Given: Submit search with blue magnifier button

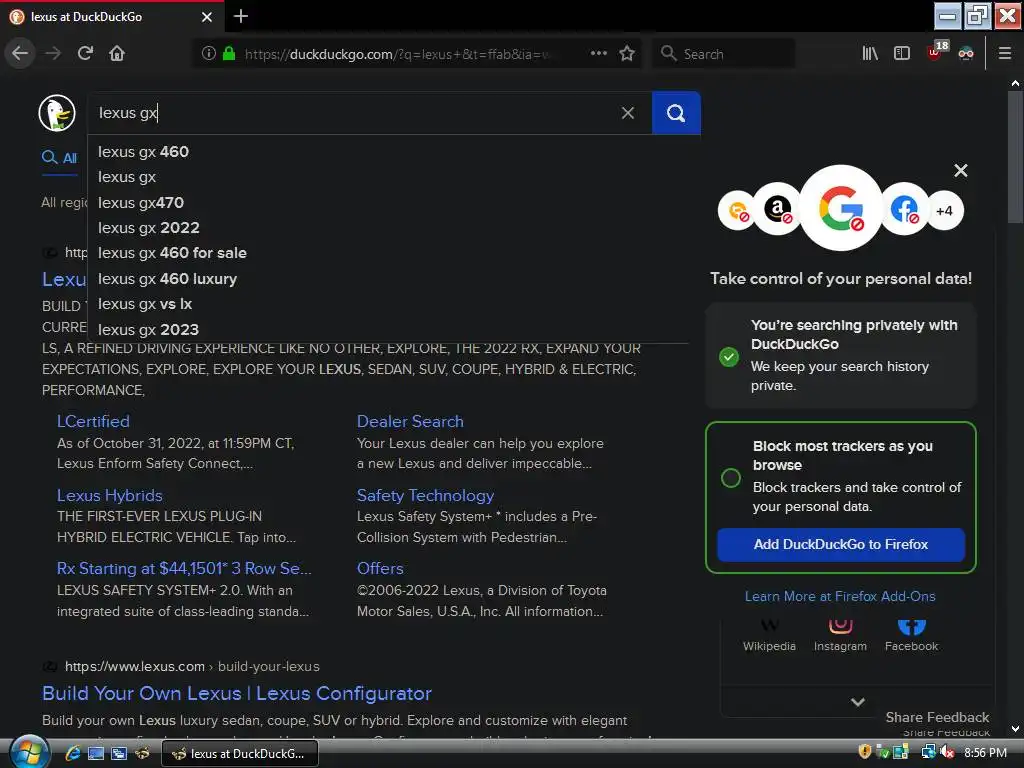Looking at the screenshot, I should 676,113.
